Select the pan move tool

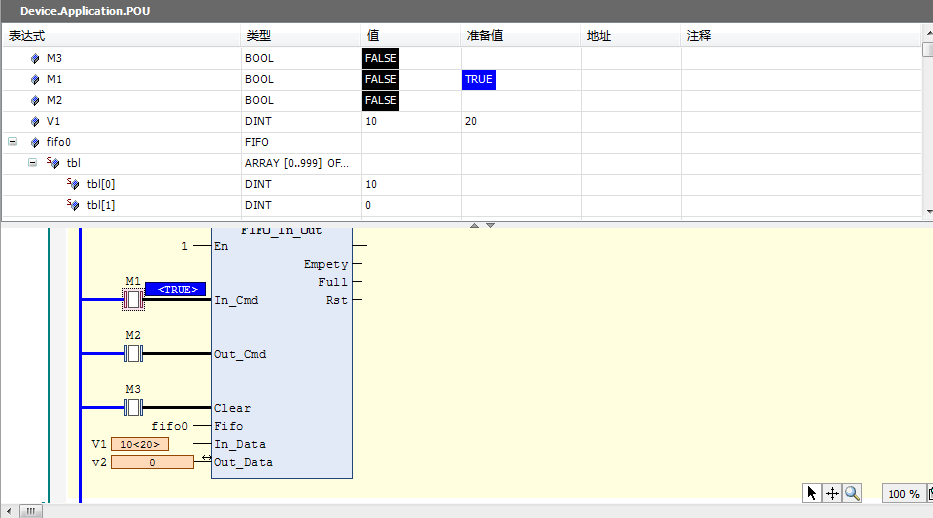click(x=832, y=493)
